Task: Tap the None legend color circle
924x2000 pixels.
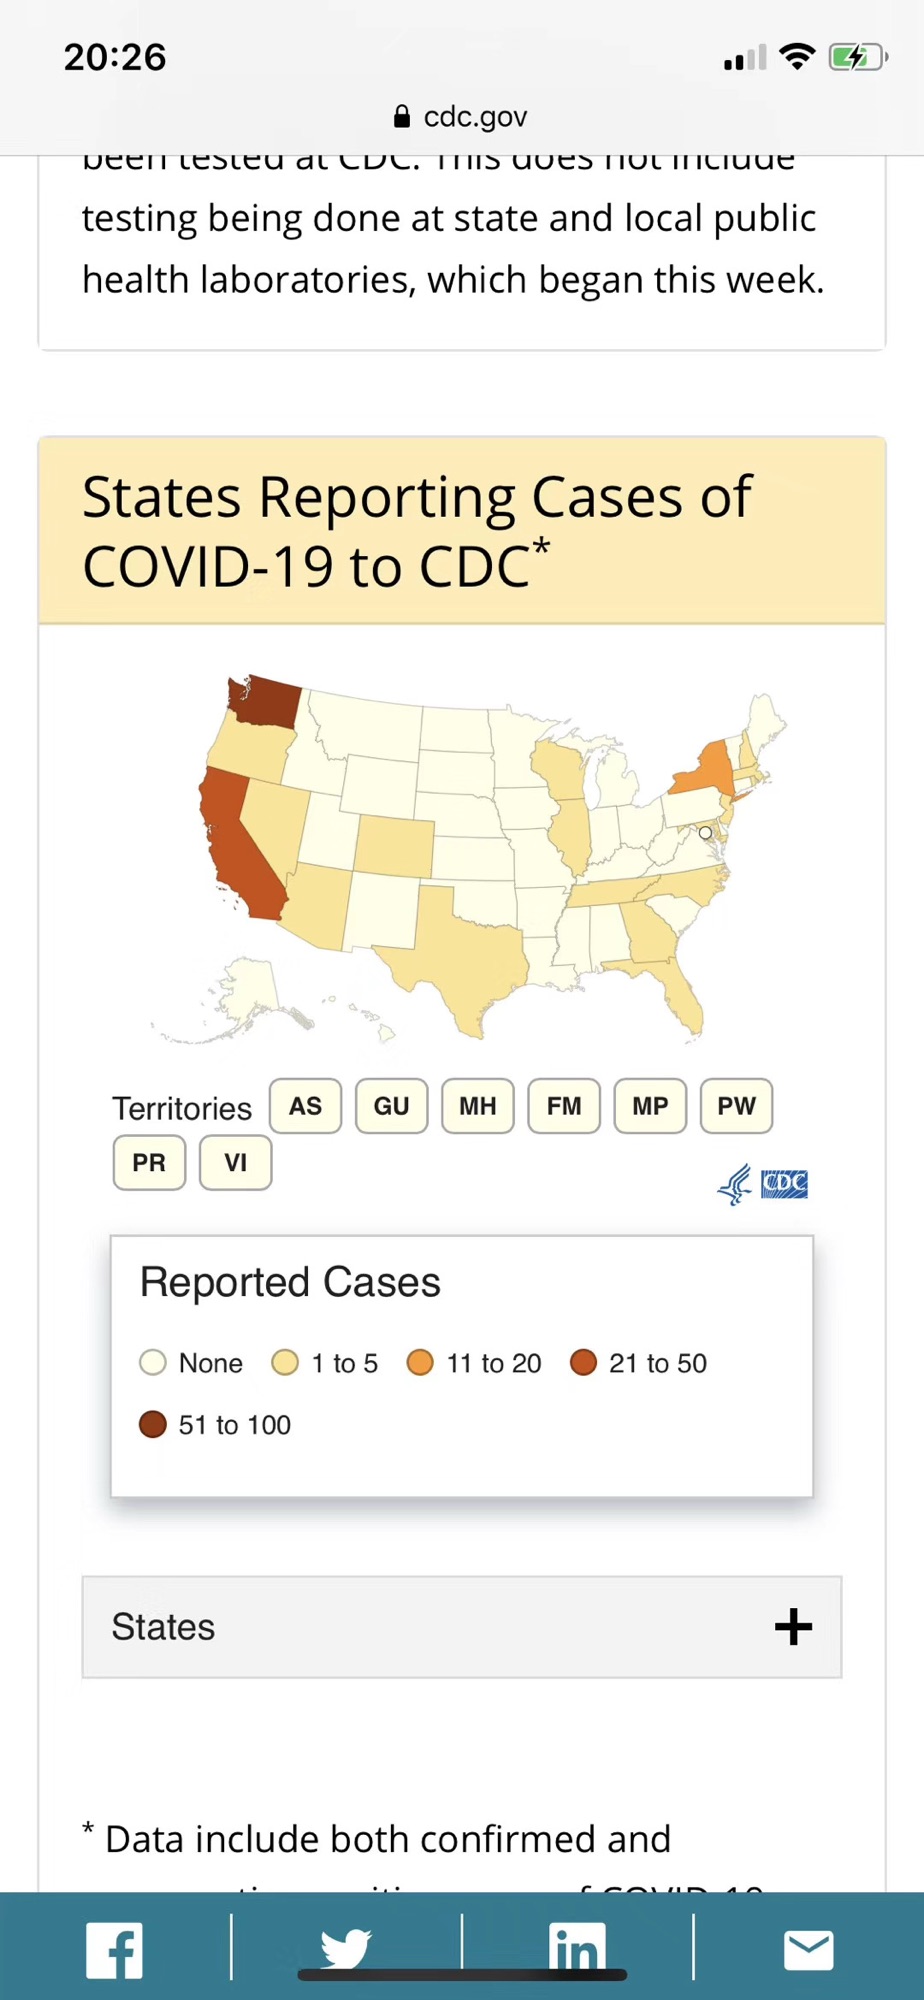Action: 153,1363
